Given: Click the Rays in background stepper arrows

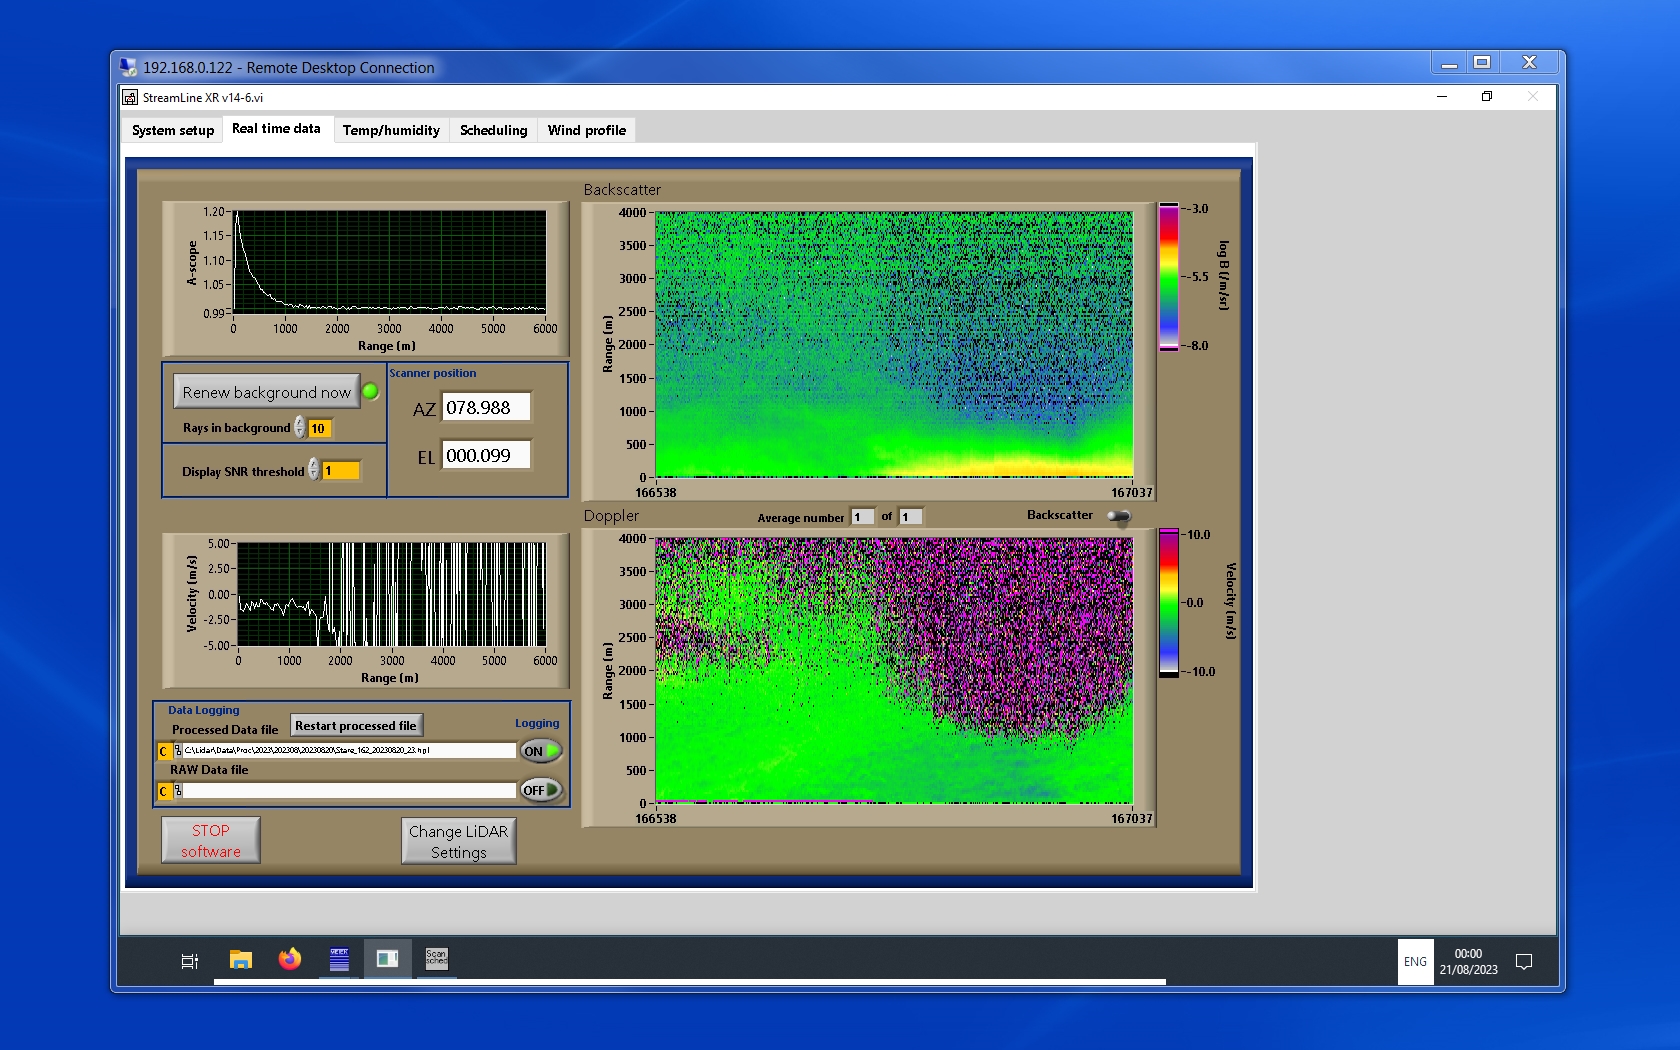Looking at the screenshot, I should (x=299, y=428).
